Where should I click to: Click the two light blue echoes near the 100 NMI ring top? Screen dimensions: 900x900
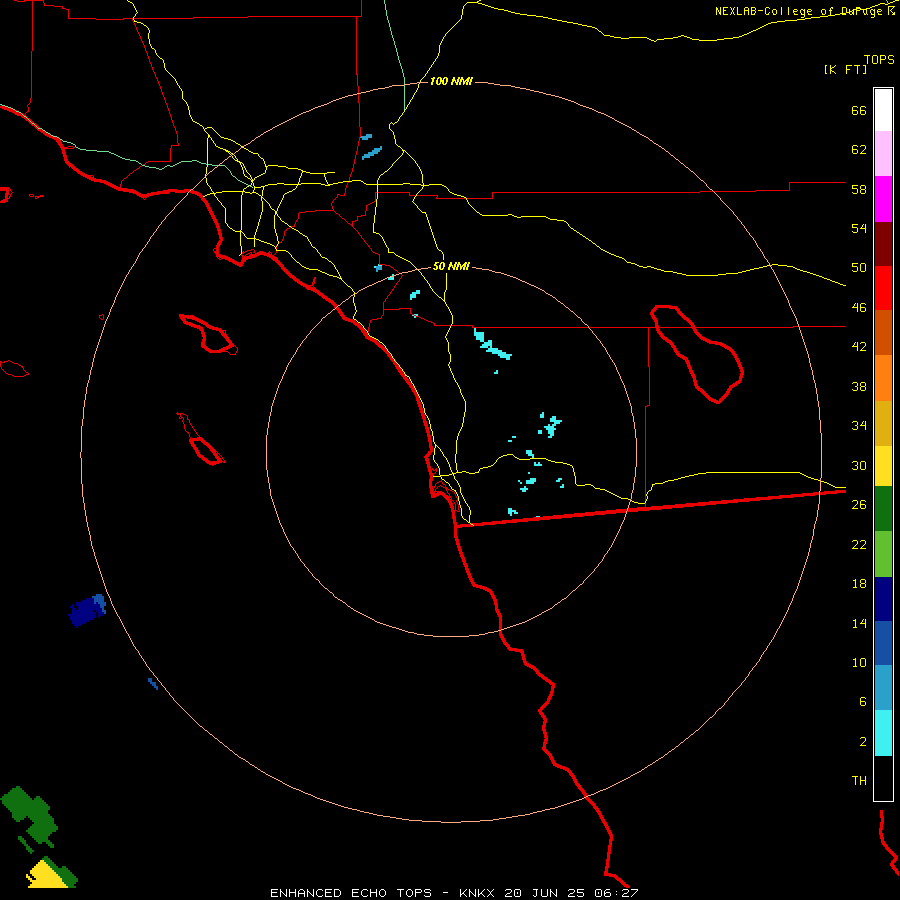[x=371, y=147]
